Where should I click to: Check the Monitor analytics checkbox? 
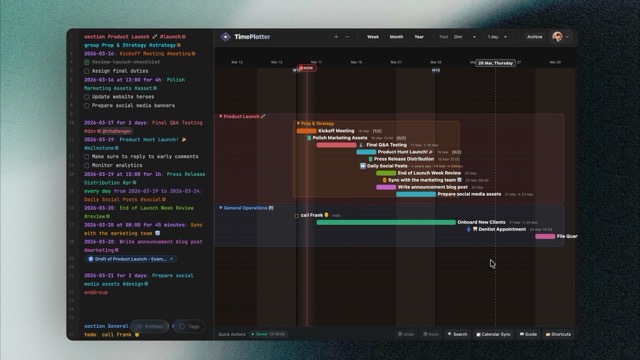pos(87,166)
